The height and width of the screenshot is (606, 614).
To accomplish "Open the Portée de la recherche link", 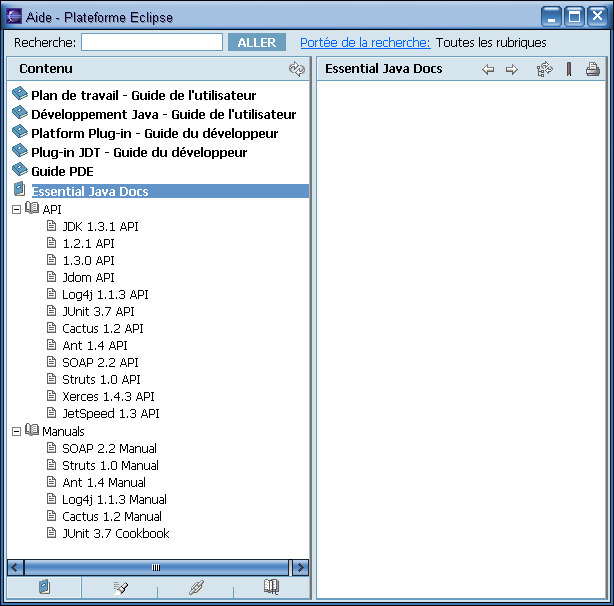I will [365, 43].
